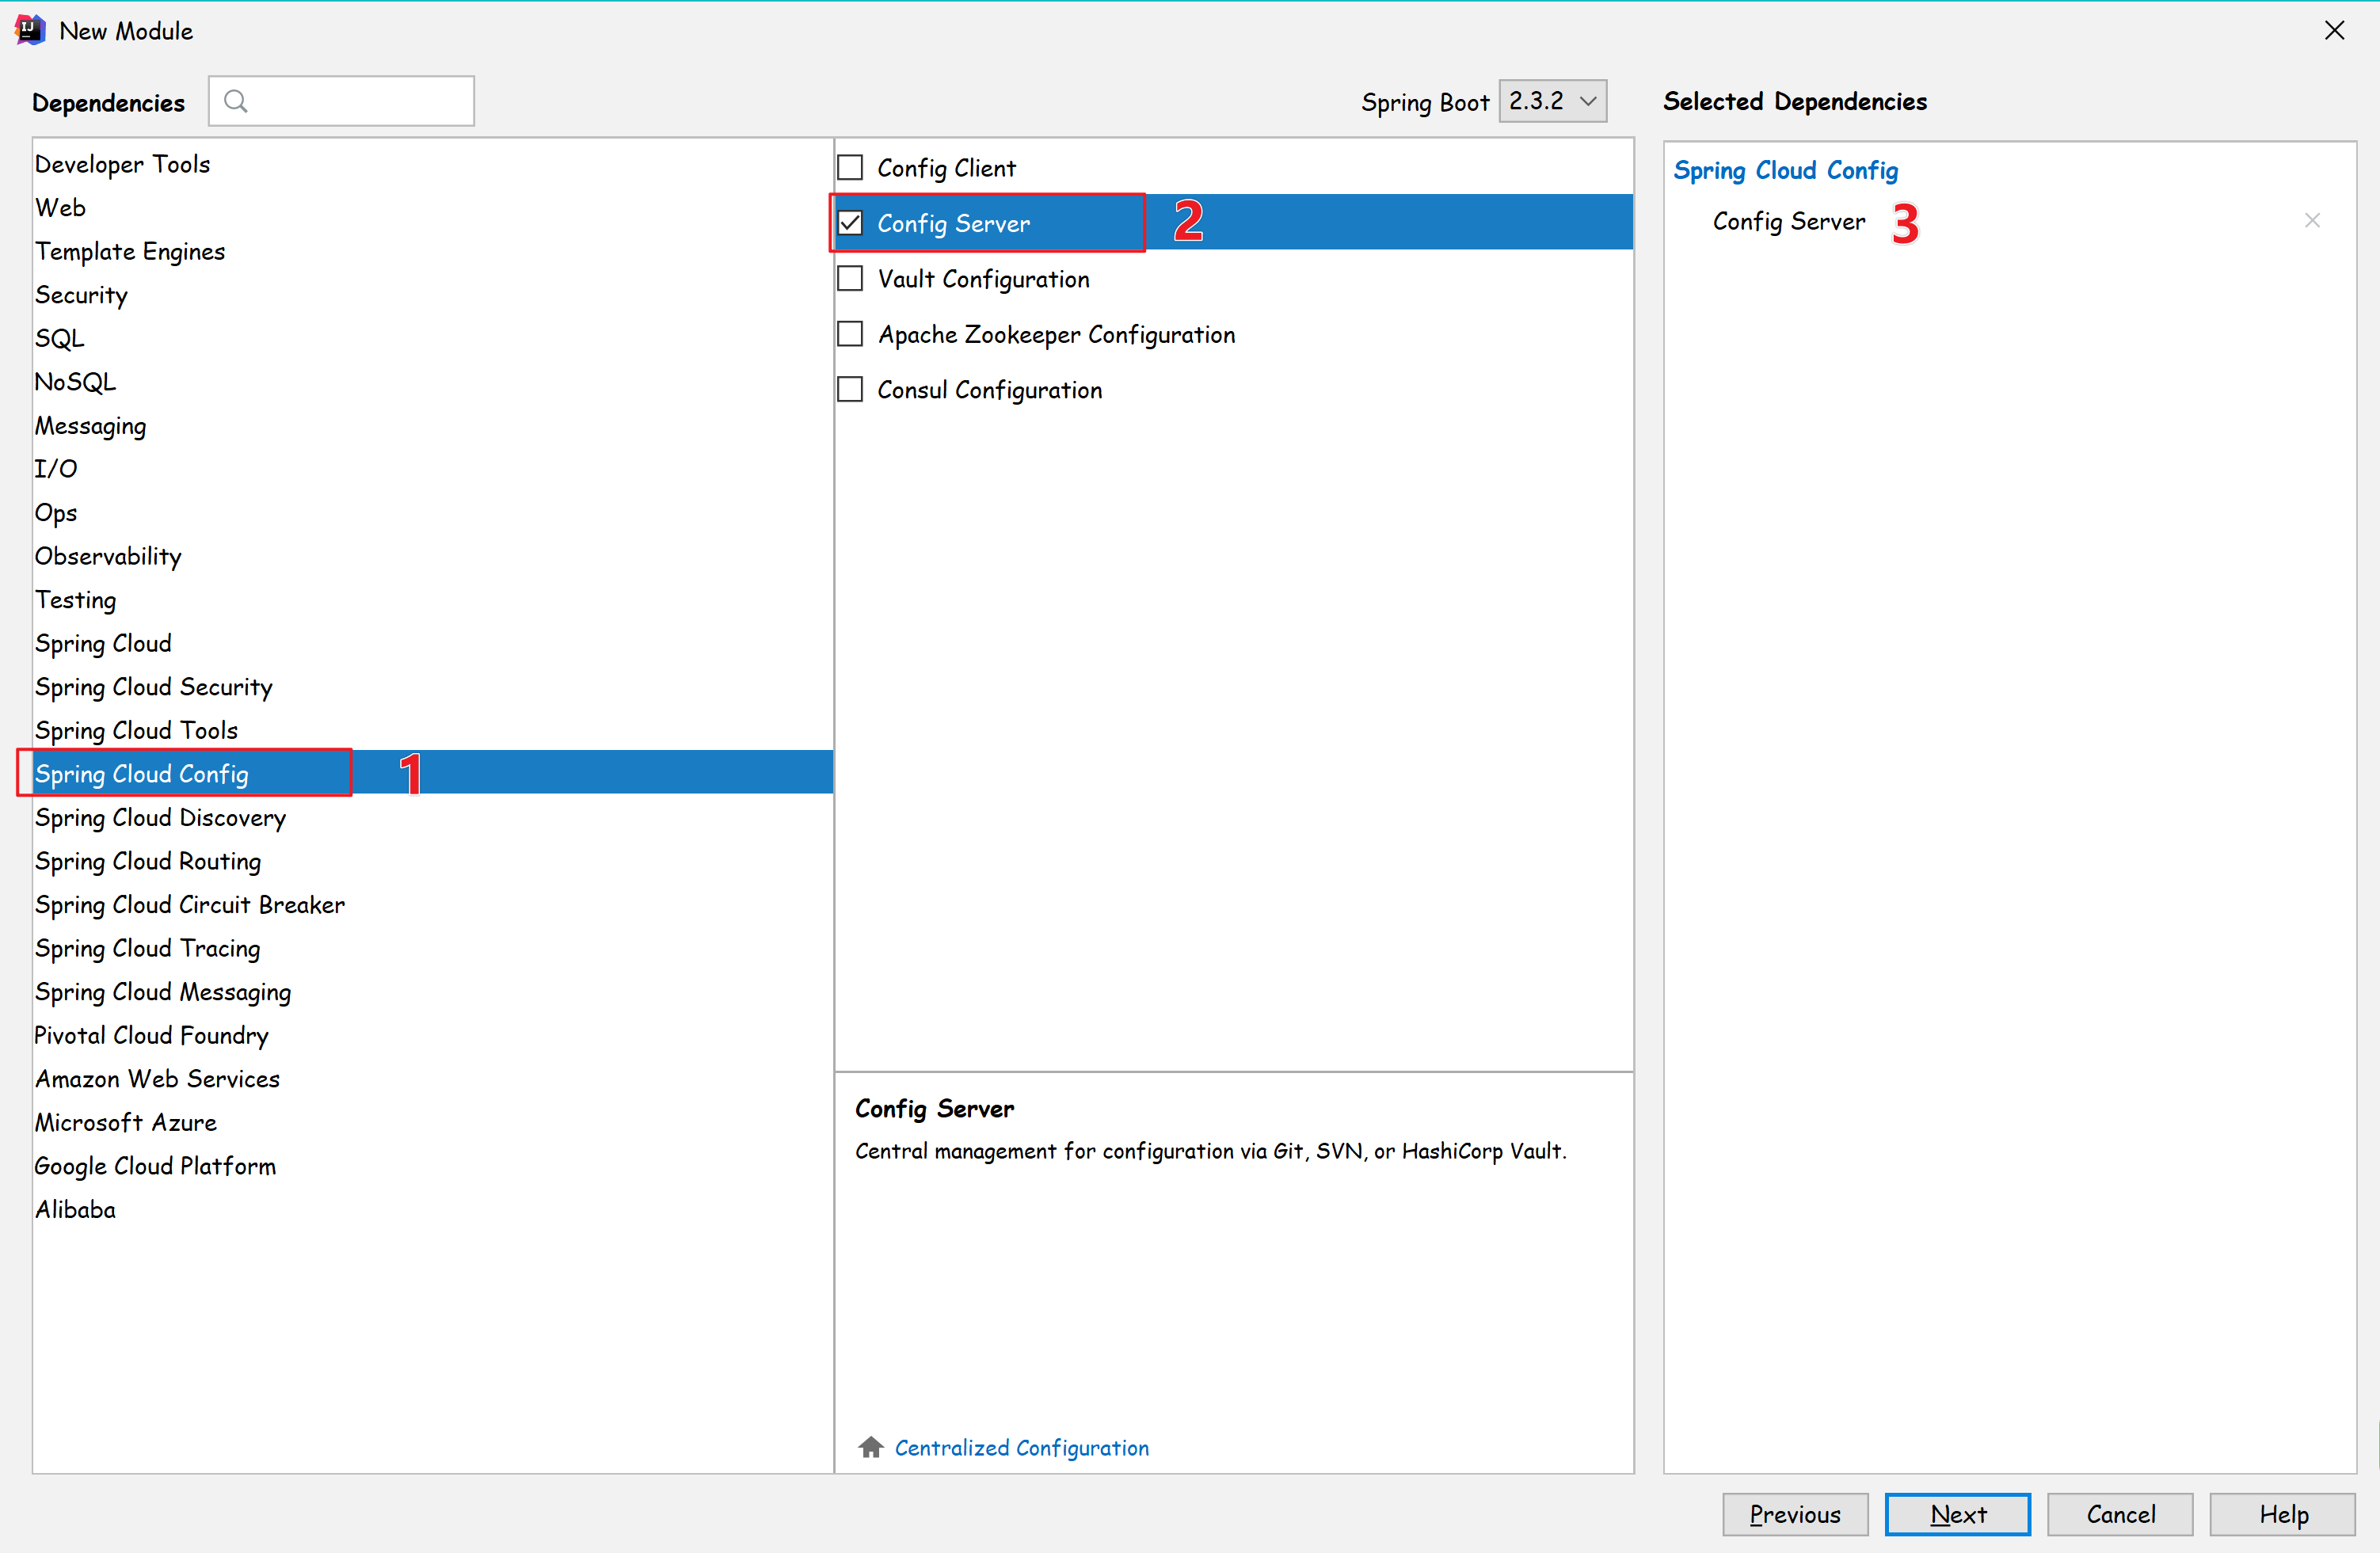Click the IntelliJ logo in title bar
The height and width of the screenshot is (1553, 2380).
click(x=30, y=30)
